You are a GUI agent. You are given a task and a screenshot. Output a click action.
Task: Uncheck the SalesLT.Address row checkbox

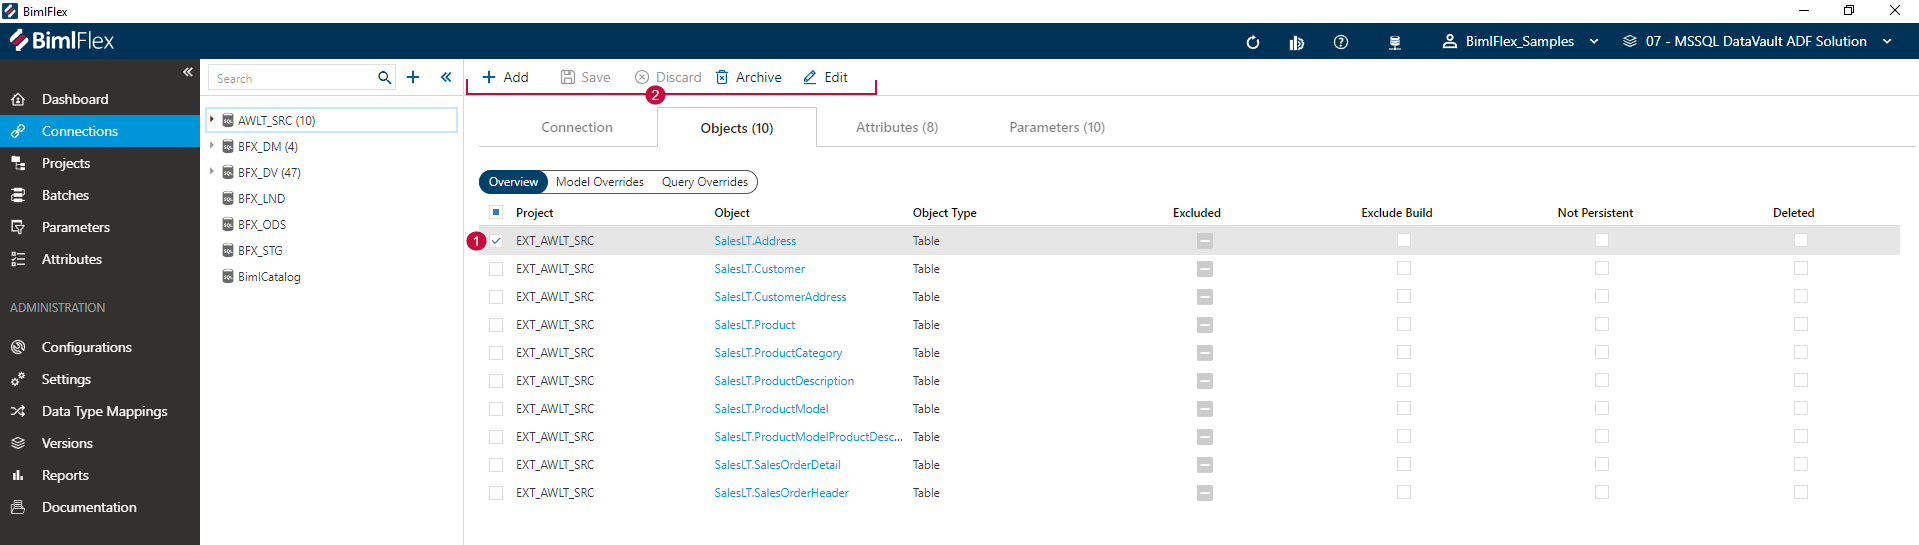click(496, 241)
